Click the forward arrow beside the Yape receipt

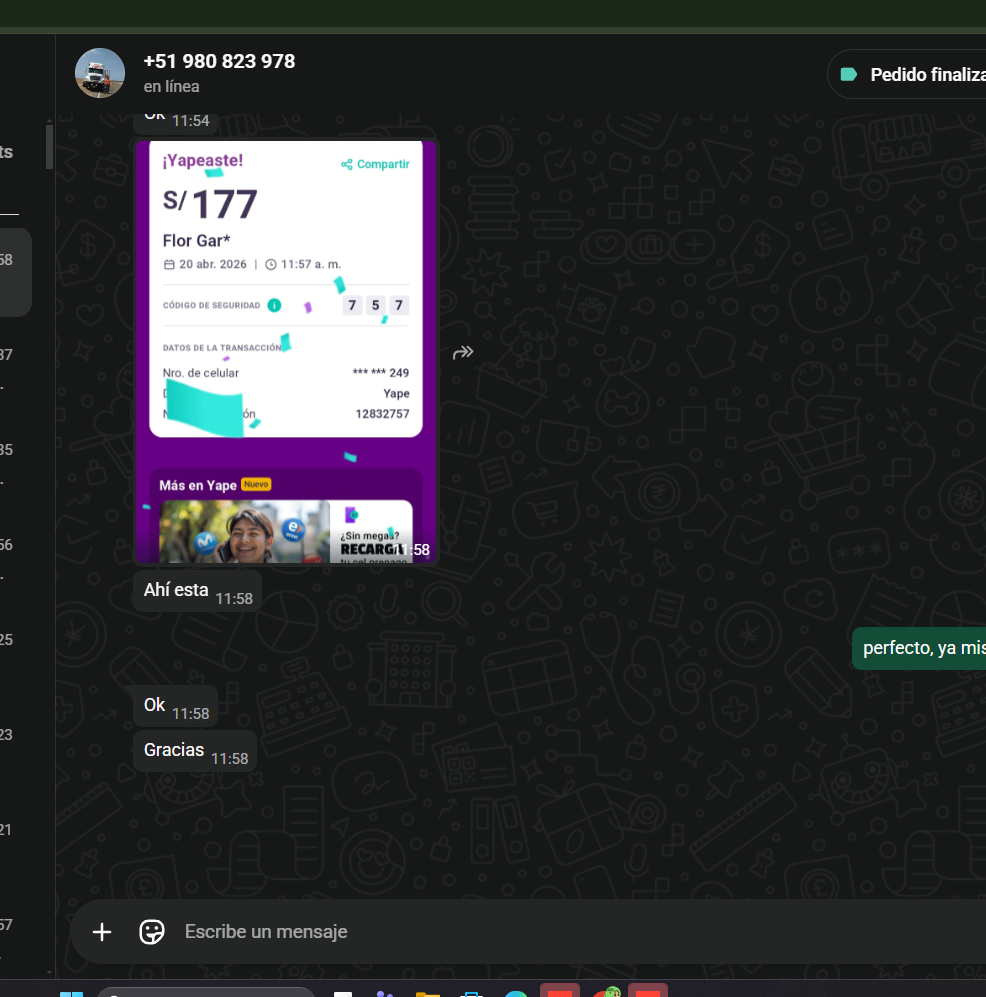coord(463,352)
